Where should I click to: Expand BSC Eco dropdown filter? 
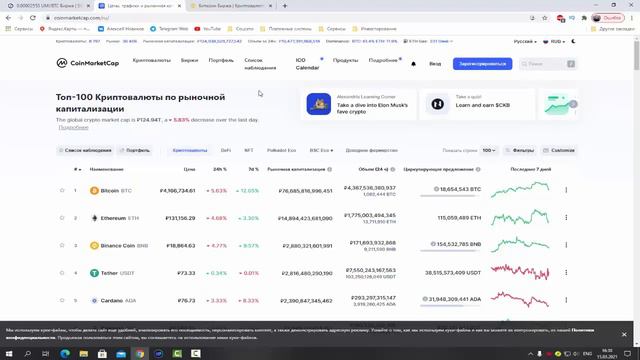[321, 150]
